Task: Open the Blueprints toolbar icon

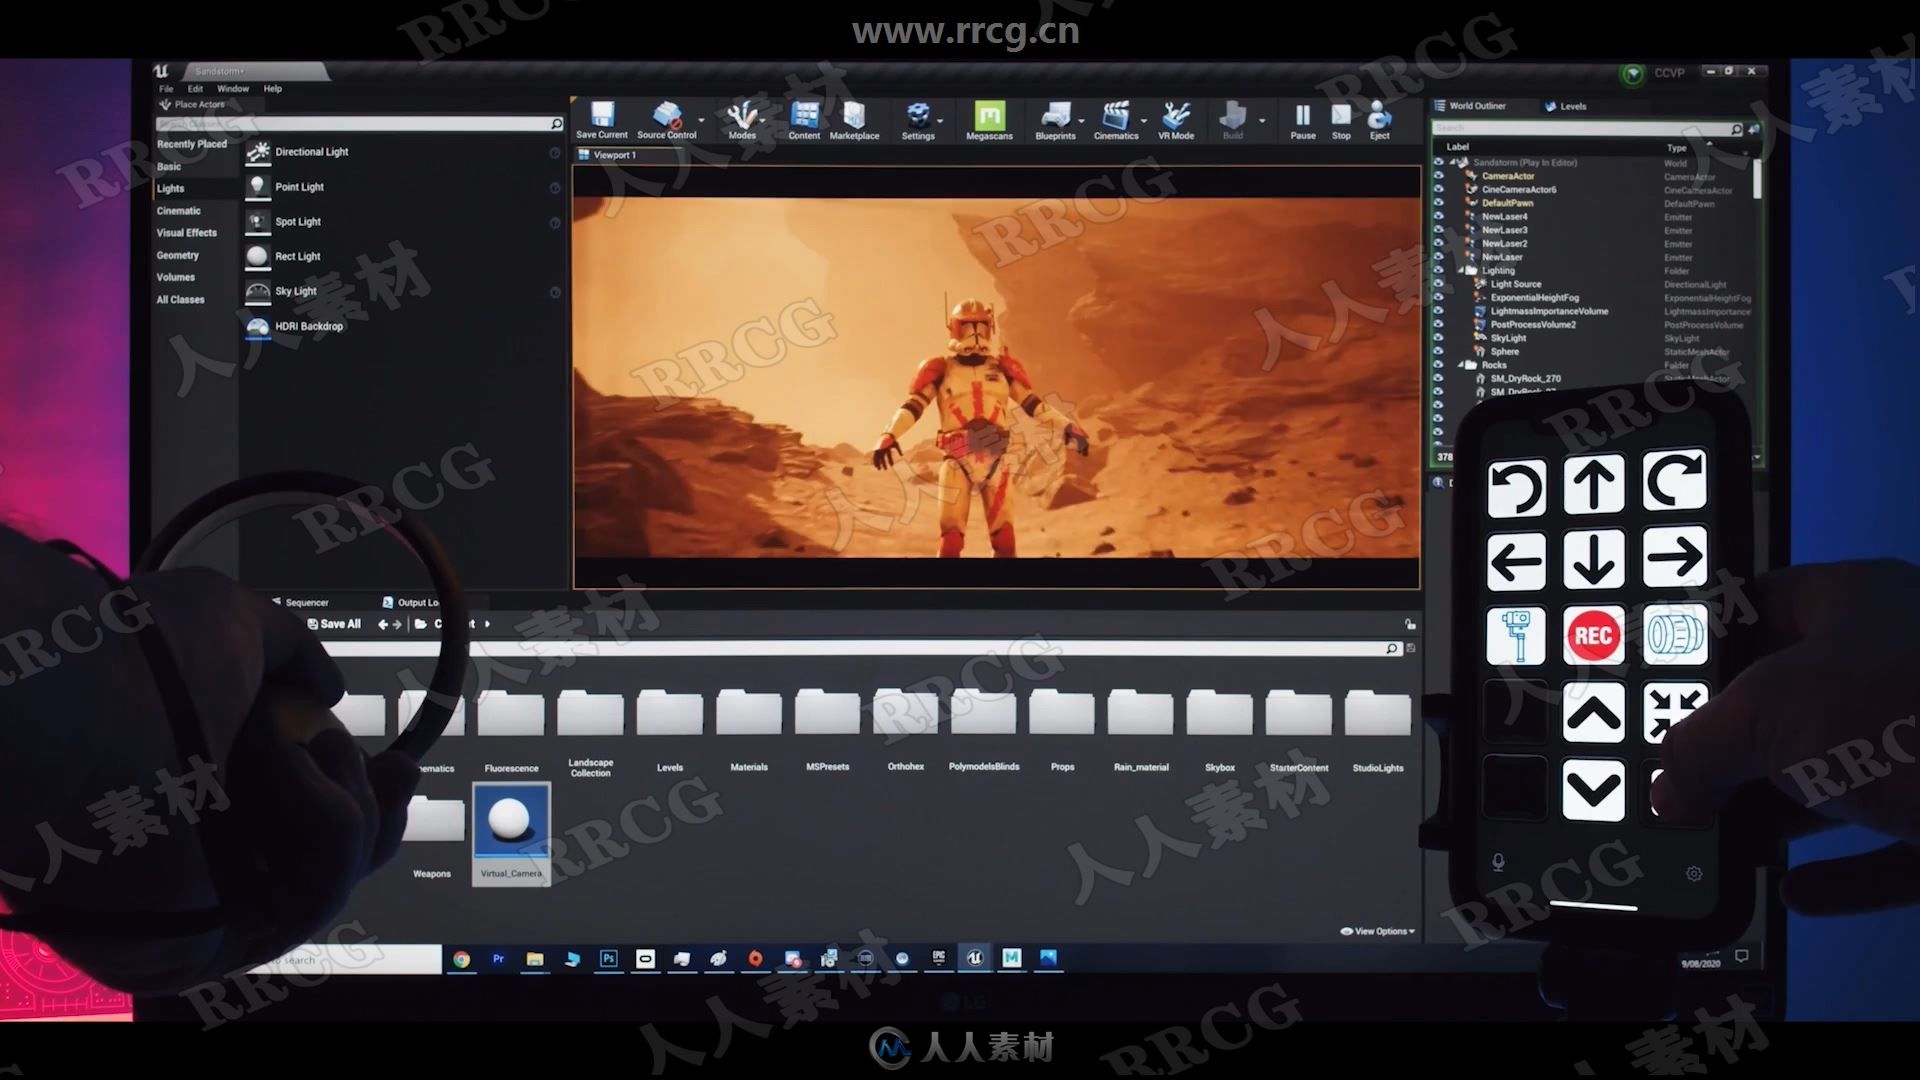Action: click(x=1055, y=120)
